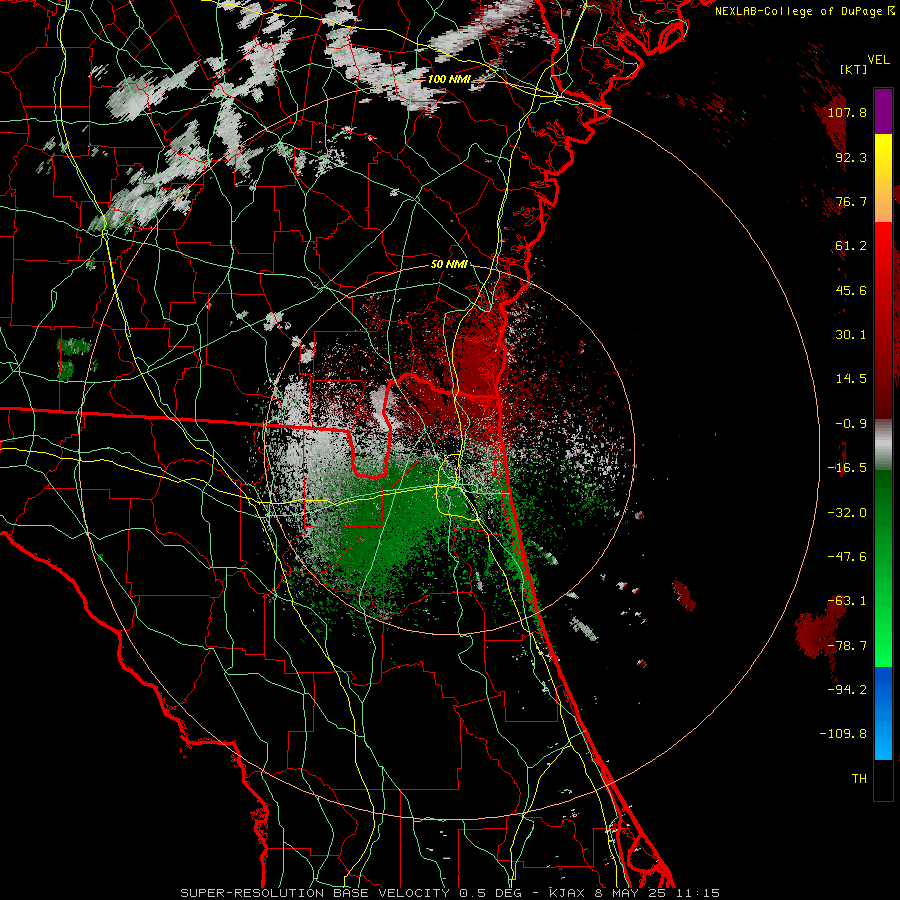
Task: Select the 92.3 legend value
Action: pos(851,157)
